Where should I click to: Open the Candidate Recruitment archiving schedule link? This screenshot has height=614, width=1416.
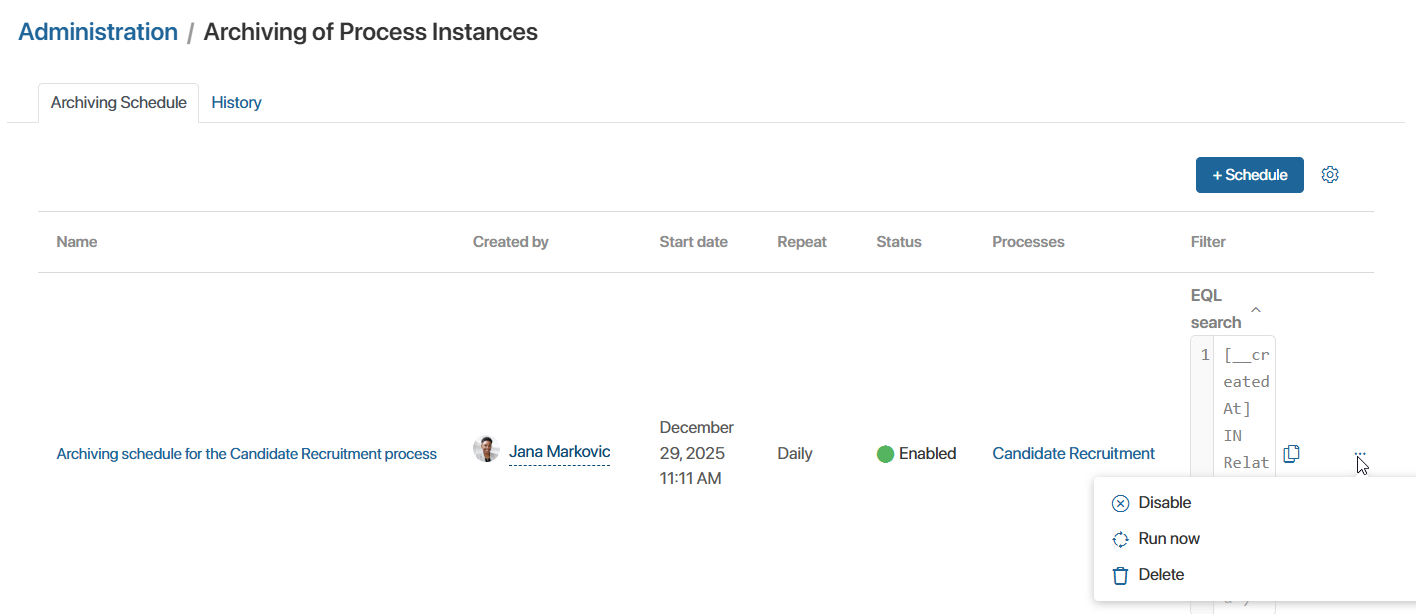pos(246,454)
